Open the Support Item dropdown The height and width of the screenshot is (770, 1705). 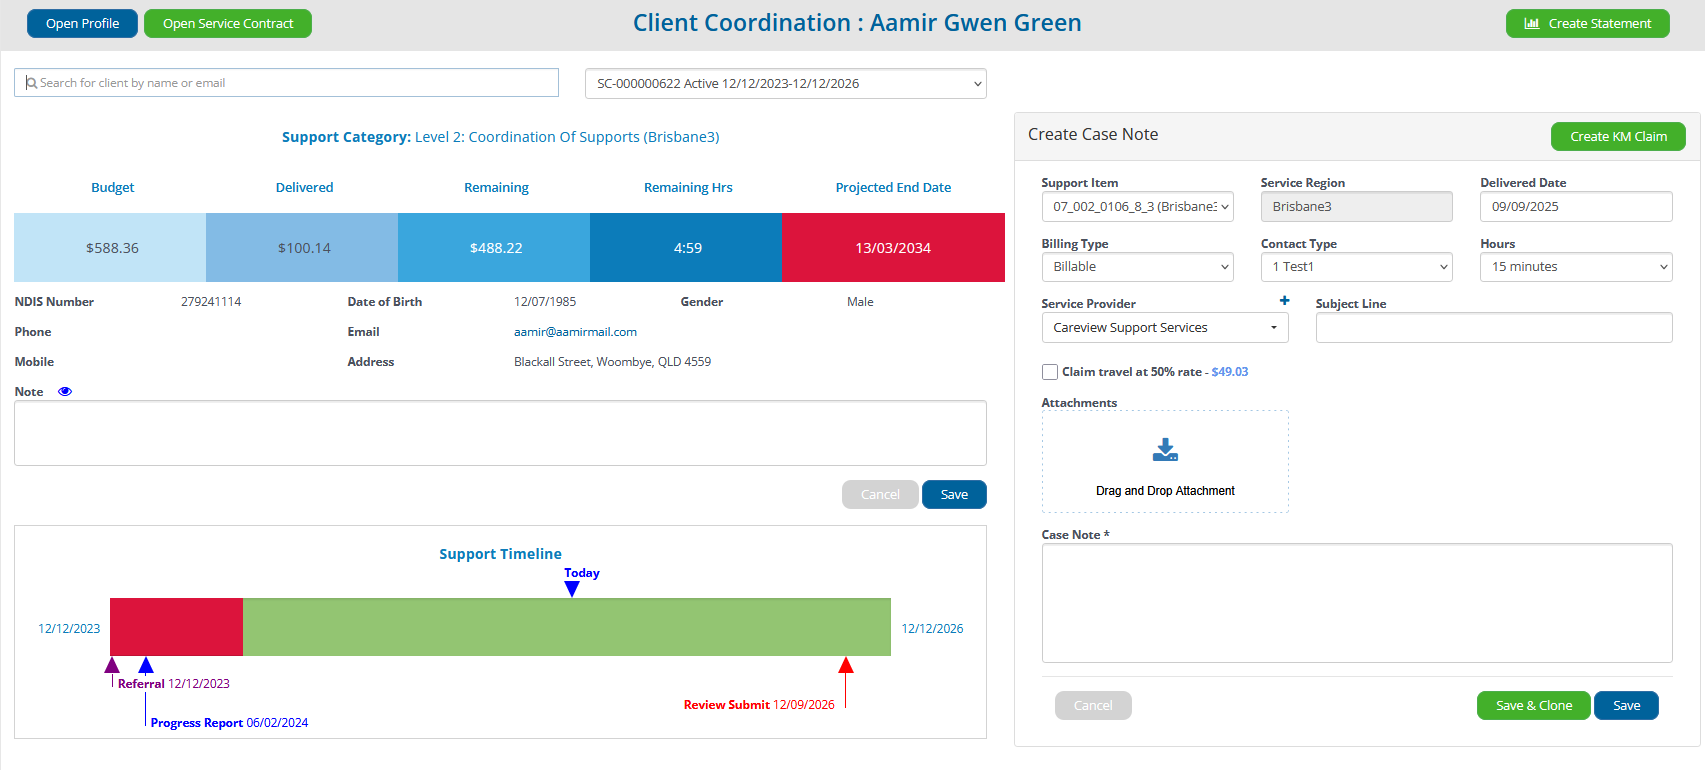coord(1137,207)
